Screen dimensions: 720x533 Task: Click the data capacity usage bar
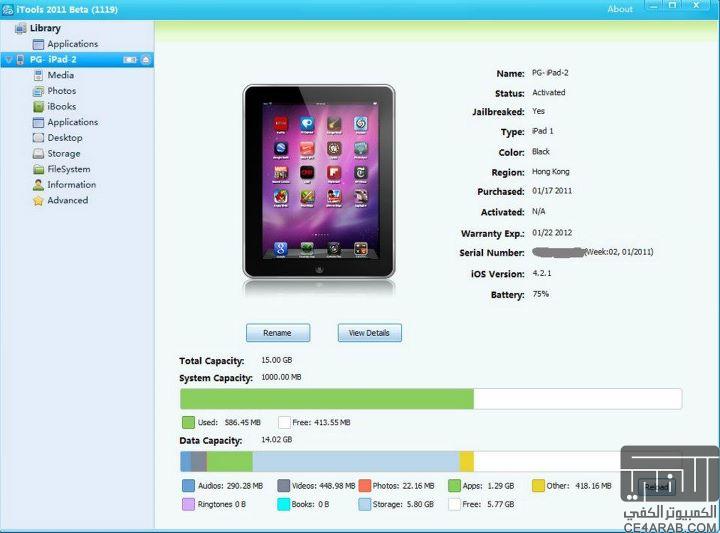click(431, 461)
